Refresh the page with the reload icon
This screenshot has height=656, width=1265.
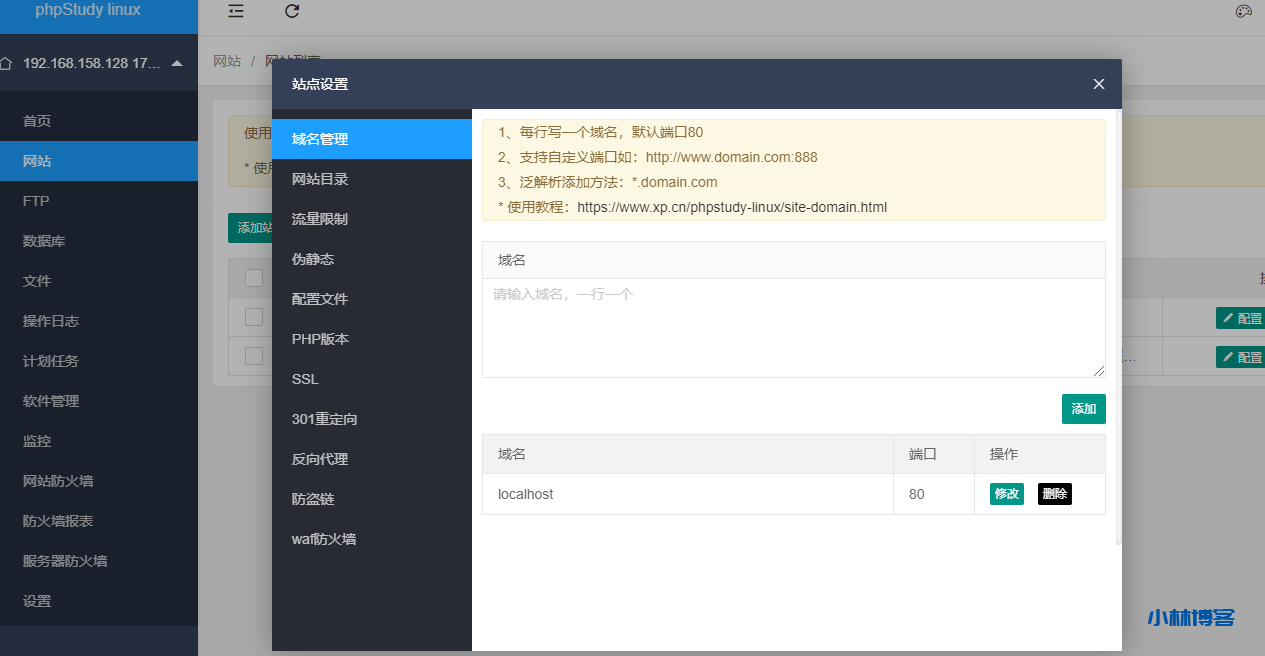[291, 11]
